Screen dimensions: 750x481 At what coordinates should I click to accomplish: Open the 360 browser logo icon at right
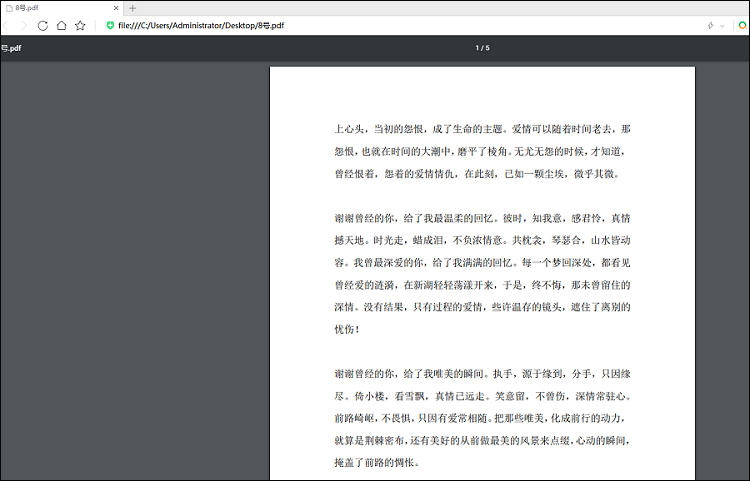coord(743,25)
